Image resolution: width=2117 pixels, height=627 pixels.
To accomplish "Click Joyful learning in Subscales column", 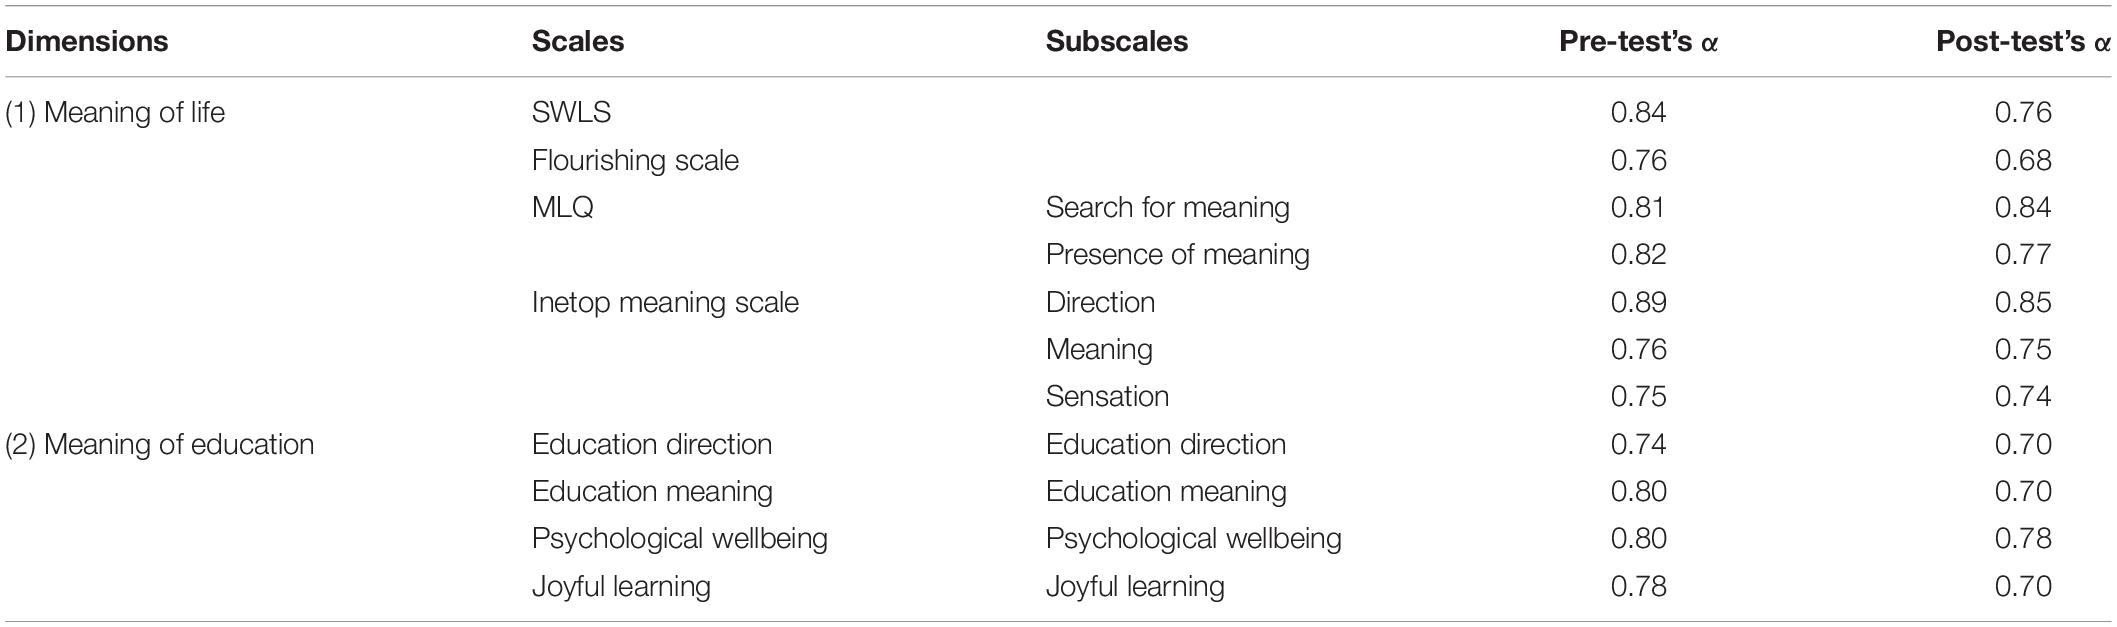I will [x=1135, y=587].
